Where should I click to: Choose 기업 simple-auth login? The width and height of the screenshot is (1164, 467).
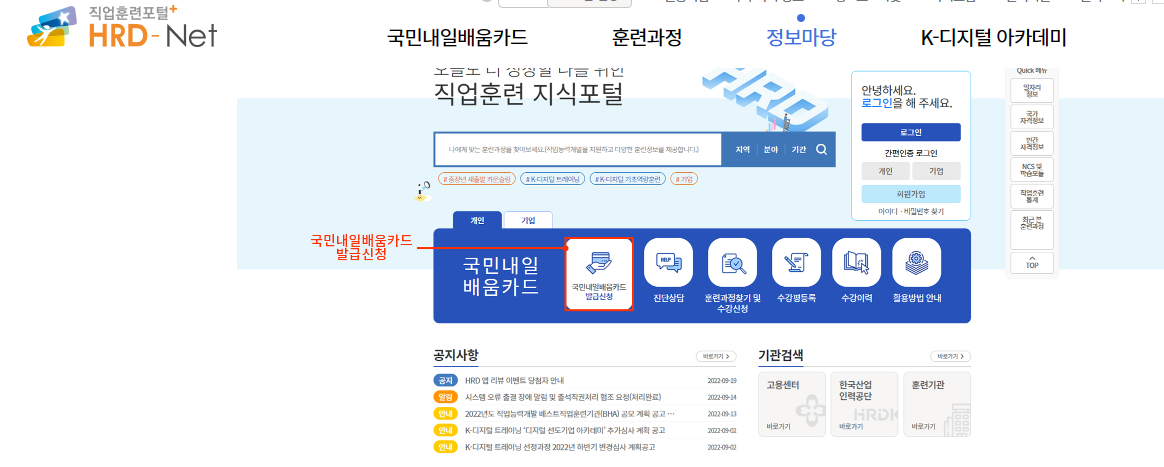(937, 171)
